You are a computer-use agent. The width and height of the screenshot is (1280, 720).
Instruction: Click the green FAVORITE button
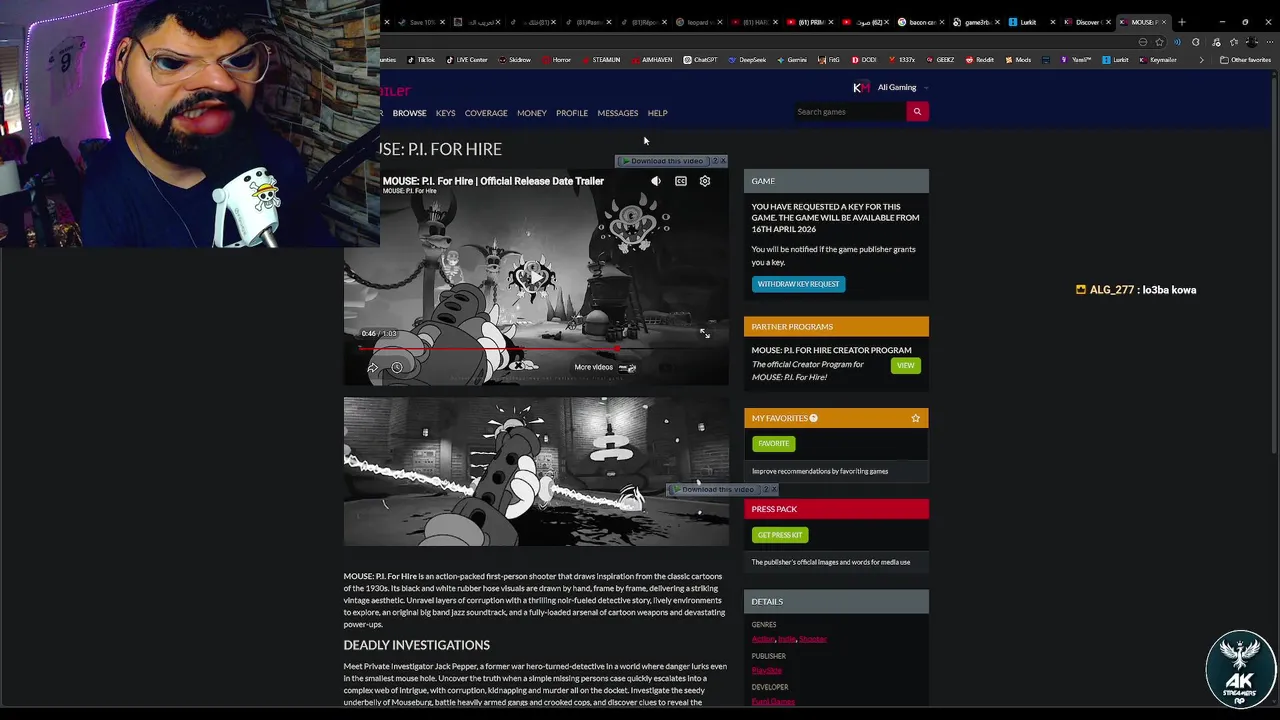[x=773, y=443]
